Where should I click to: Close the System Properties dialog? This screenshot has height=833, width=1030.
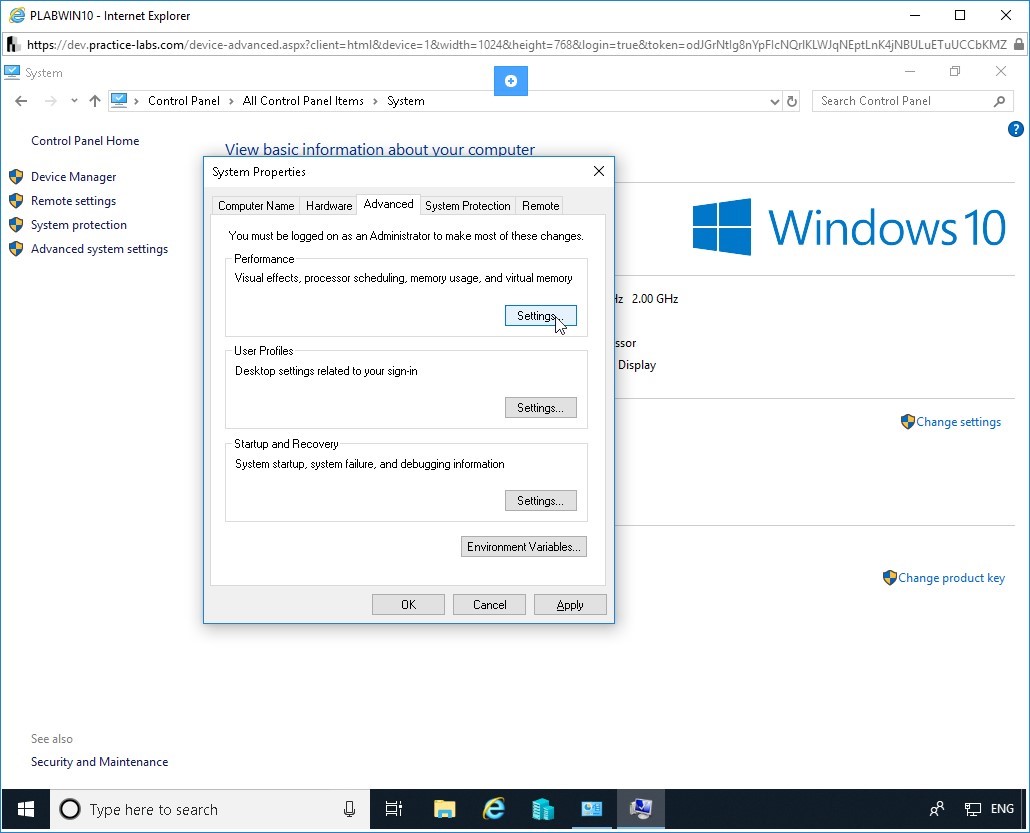coord(598,171)
